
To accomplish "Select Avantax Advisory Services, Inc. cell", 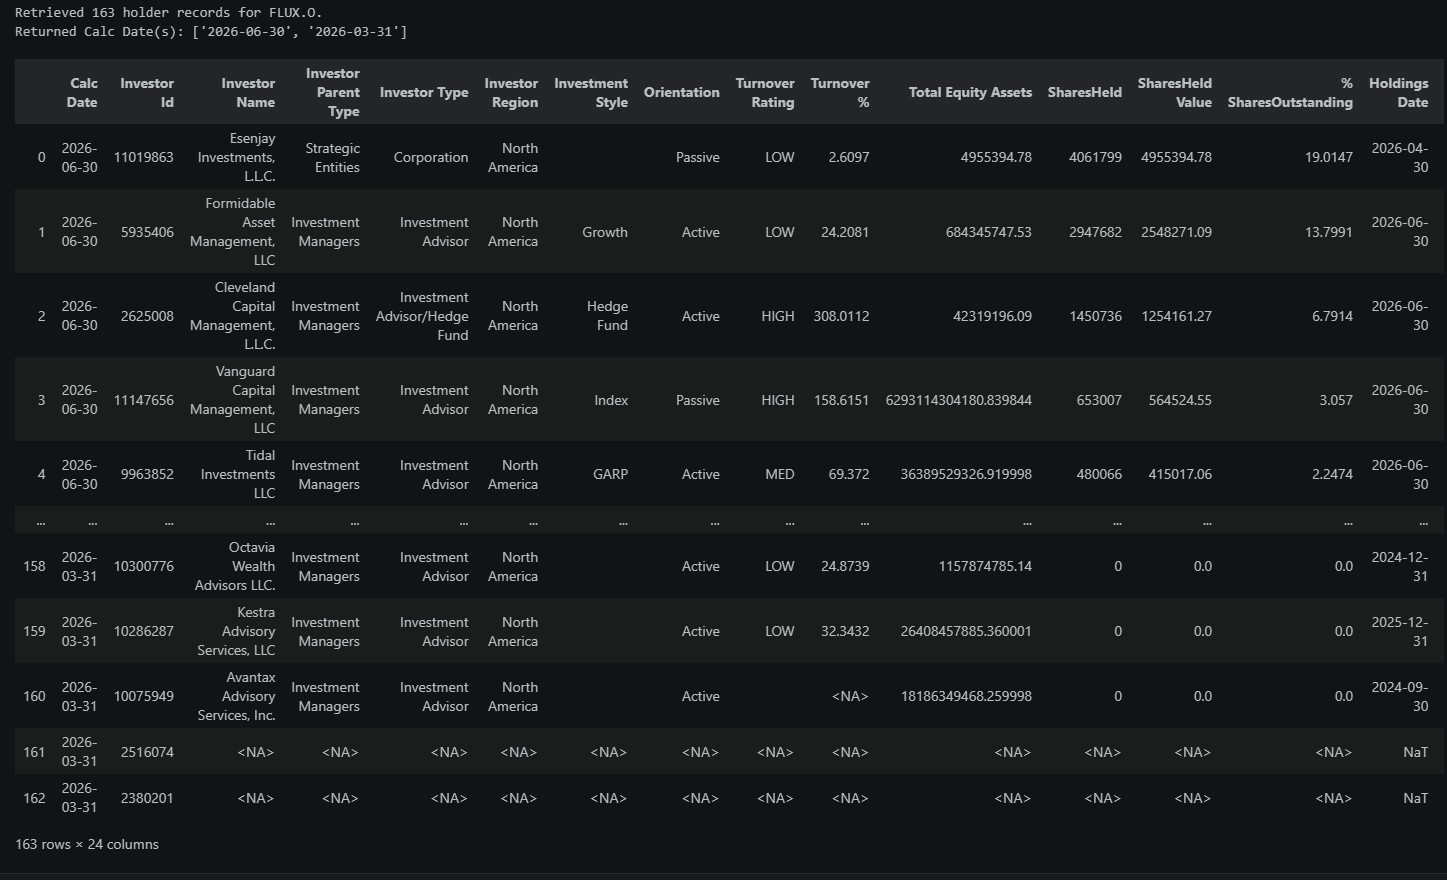I will coord(236,696).
